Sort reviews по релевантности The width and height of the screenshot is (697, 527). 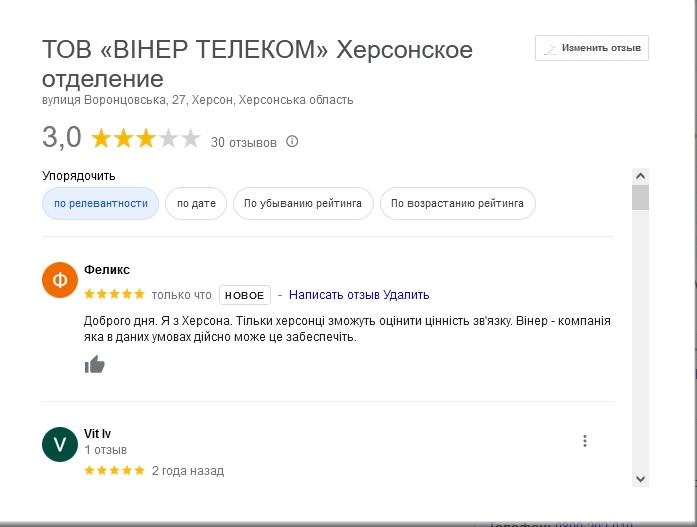pyautogui.click(x=100, y=204)
